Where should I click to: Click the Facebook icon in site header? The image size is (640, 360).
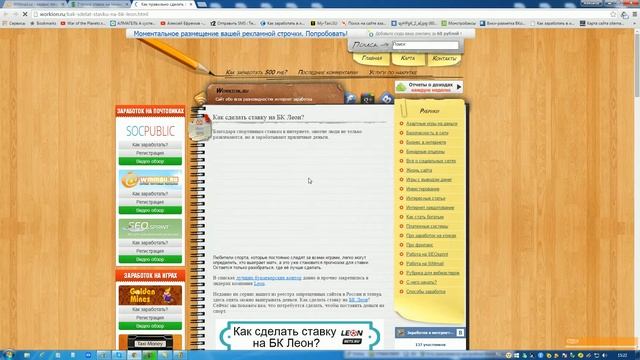click(350, 98)
